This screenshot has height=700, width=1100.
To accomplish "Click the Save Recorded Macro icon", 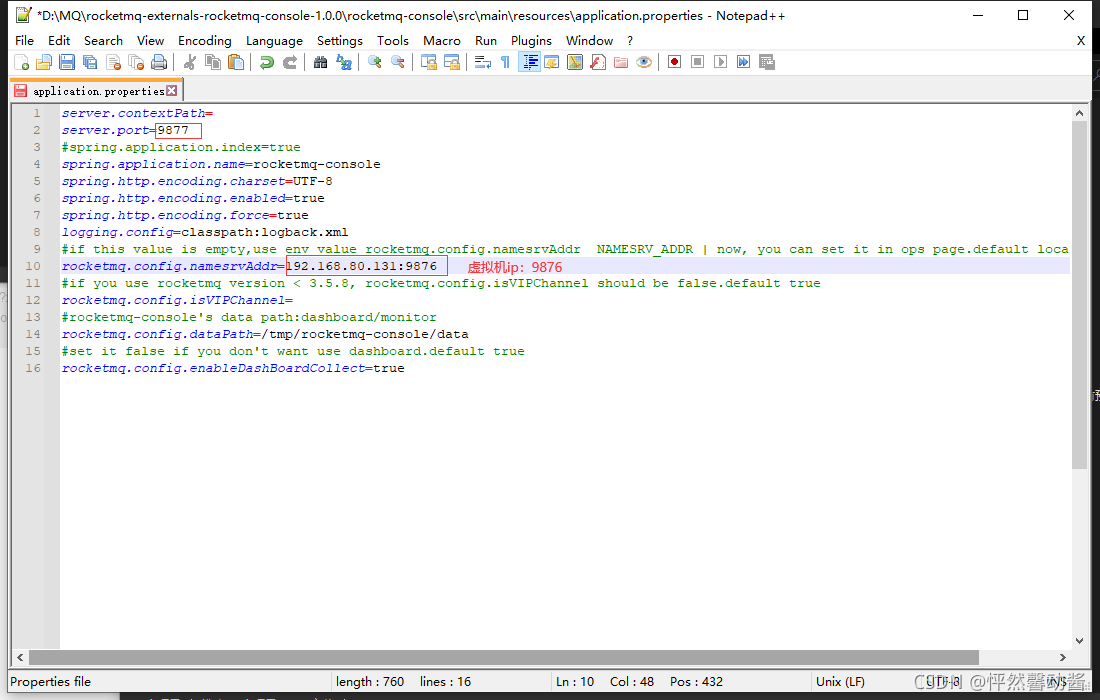I will tap(767, 62).
